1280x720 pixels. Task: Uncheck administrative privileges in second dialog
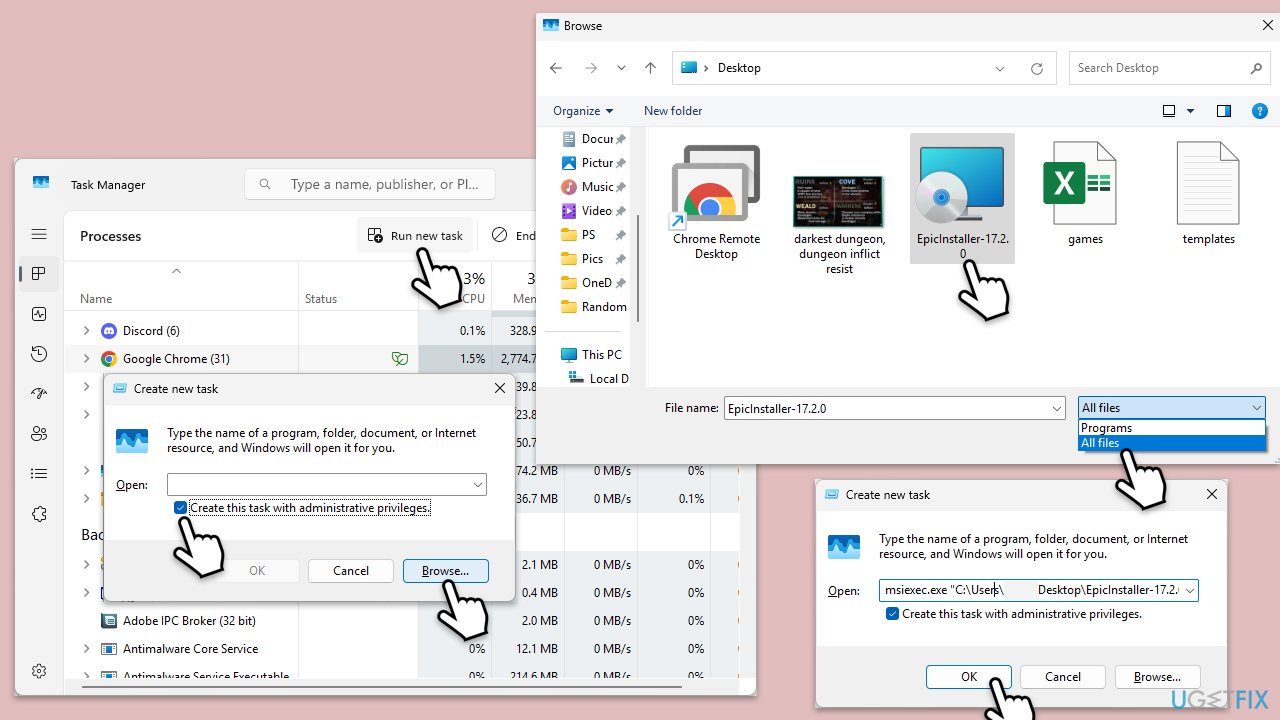(891, 613)
